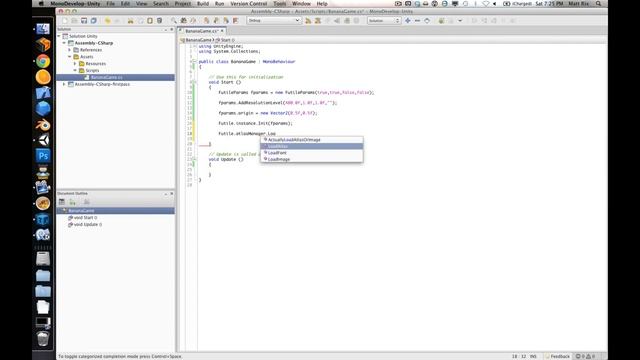
Task: Close the BananaGame.cs tab
Action: (x=222, y=31)
